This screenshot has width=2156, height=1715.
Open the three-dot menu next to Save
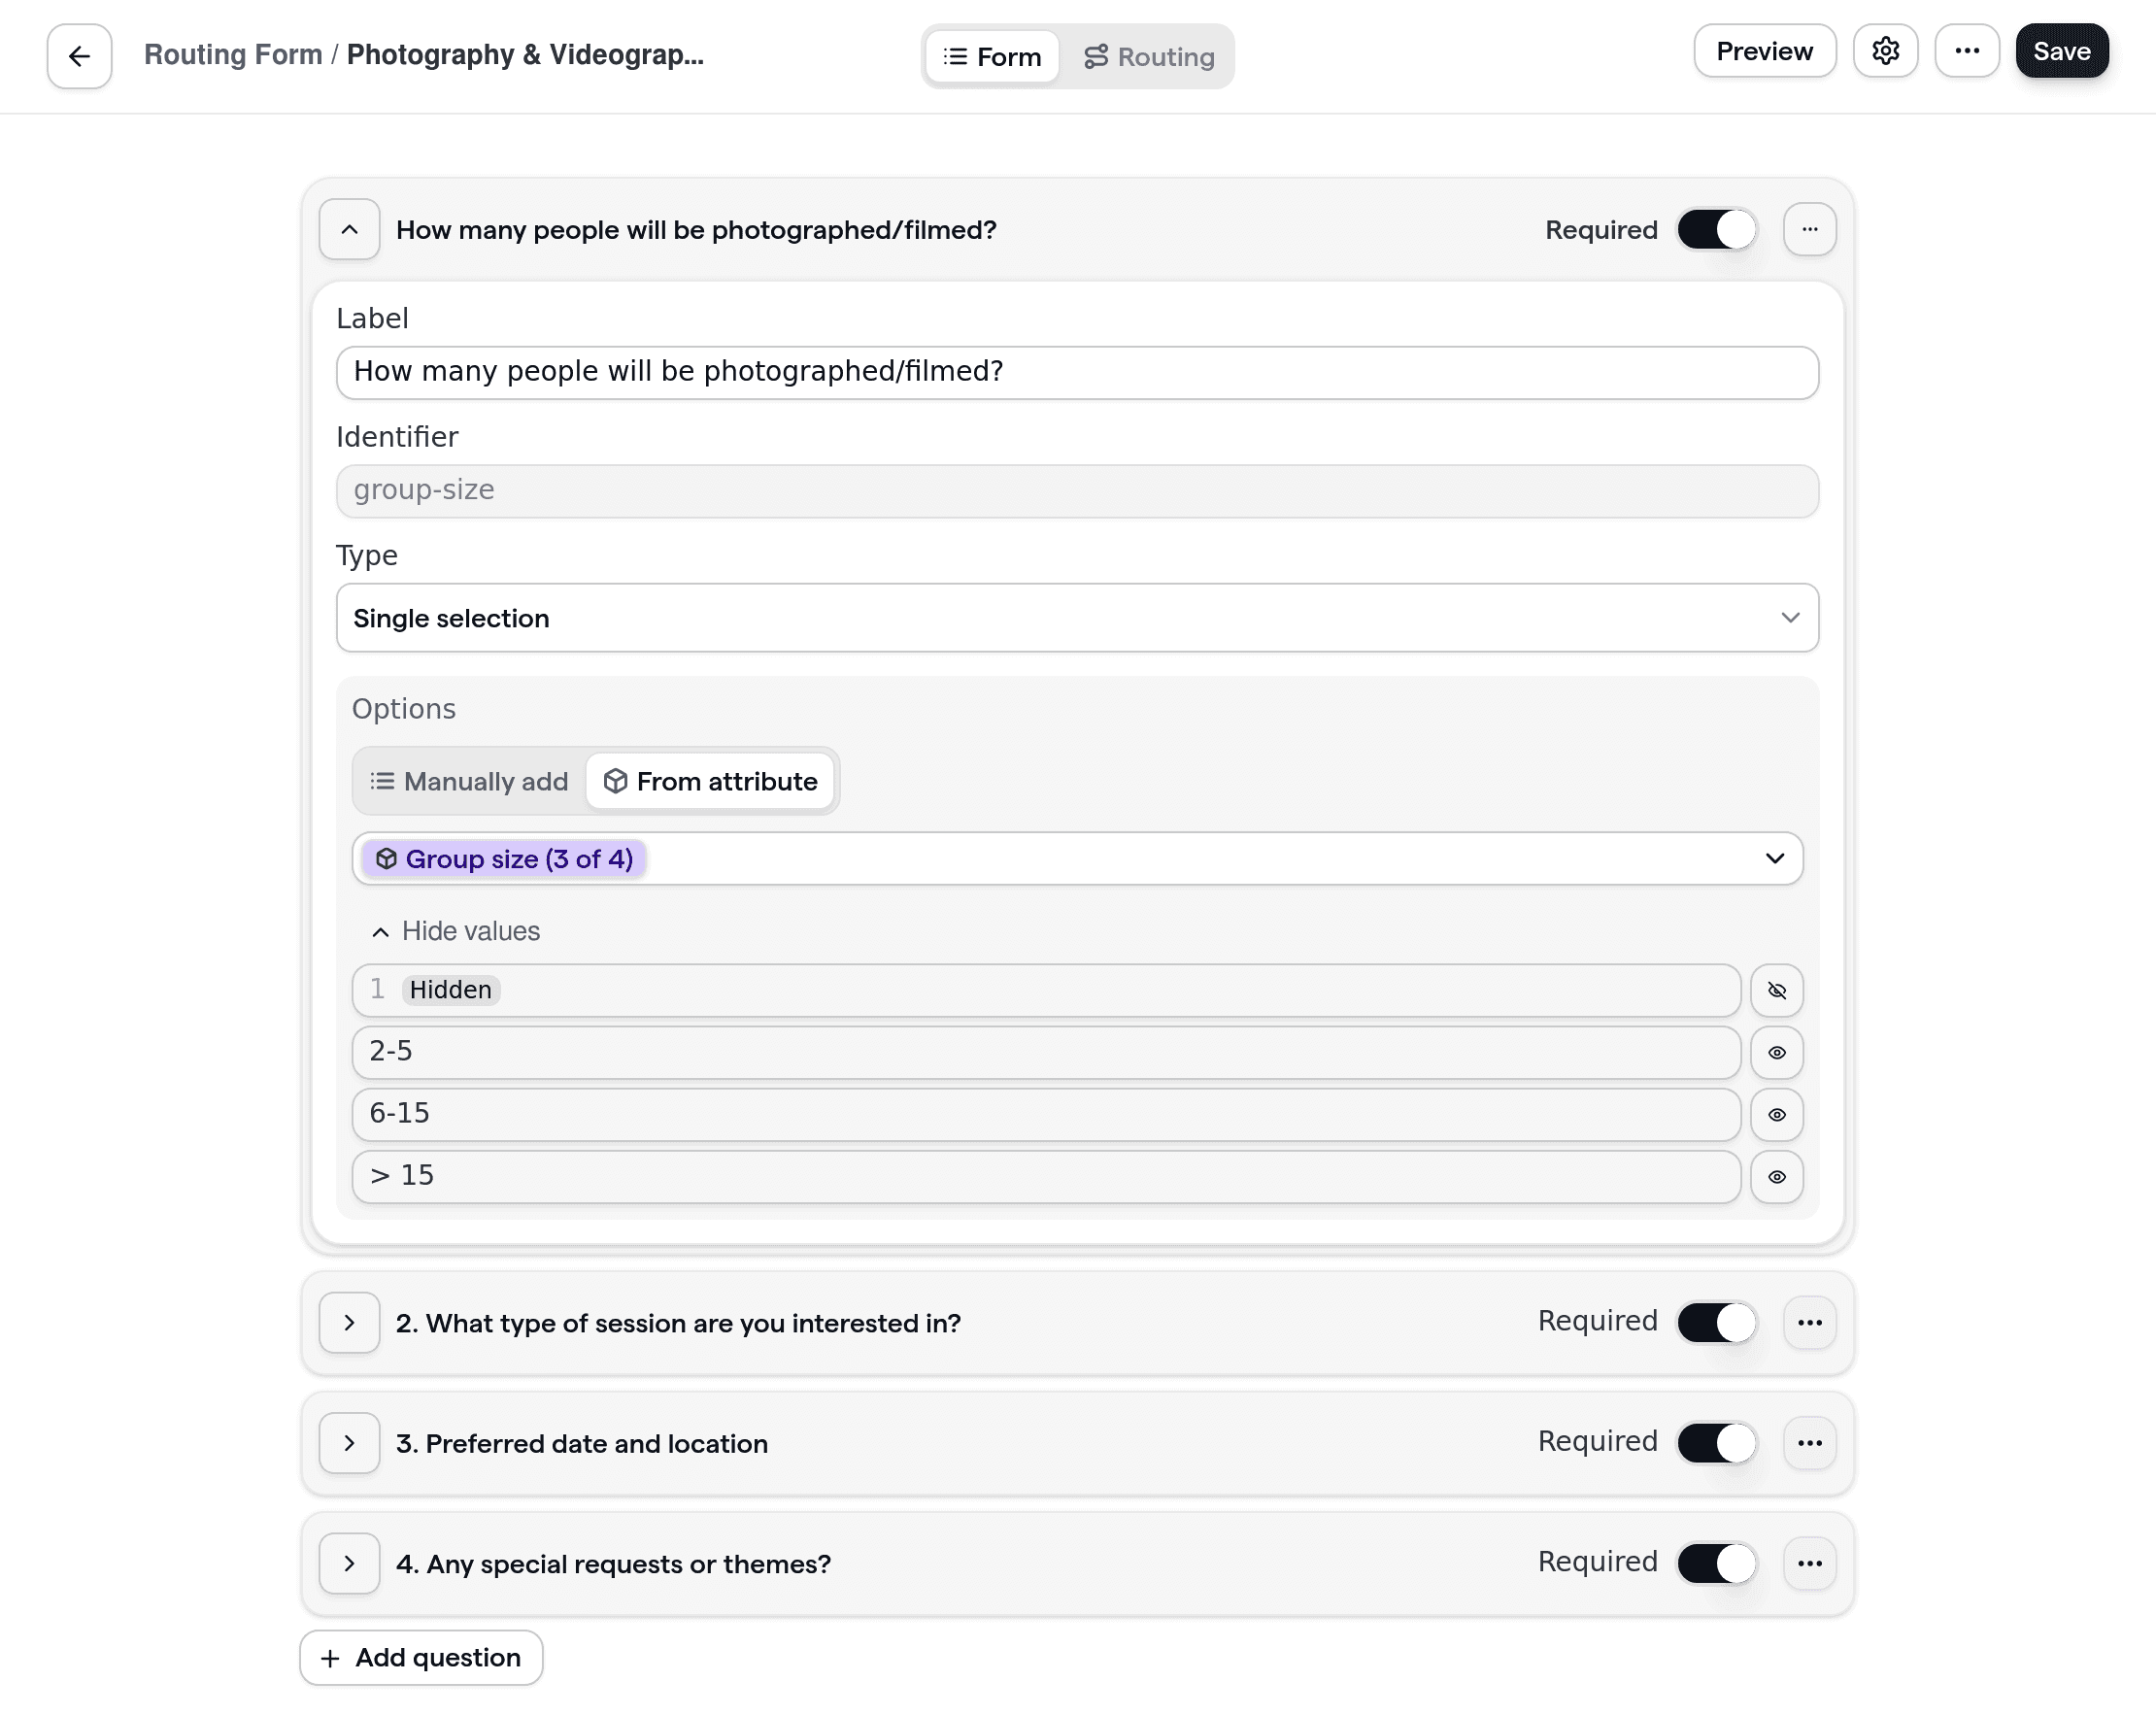click(1967, 51)
